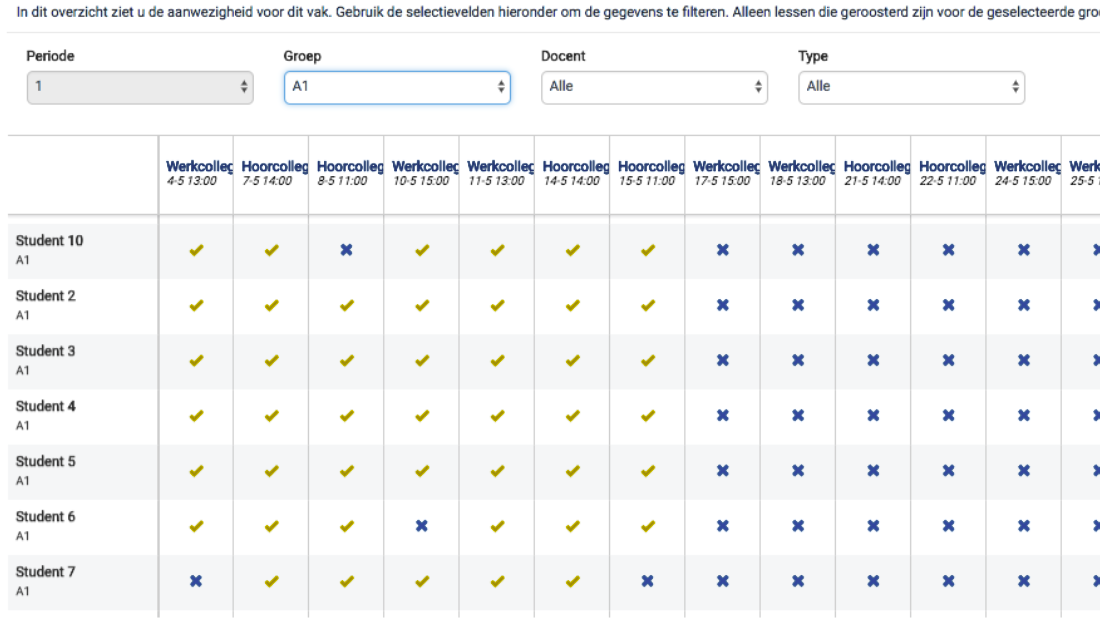Click Student 6's absent cross for 10-5 15:00
Viewport: 1100px width, 619px height.
422,526
